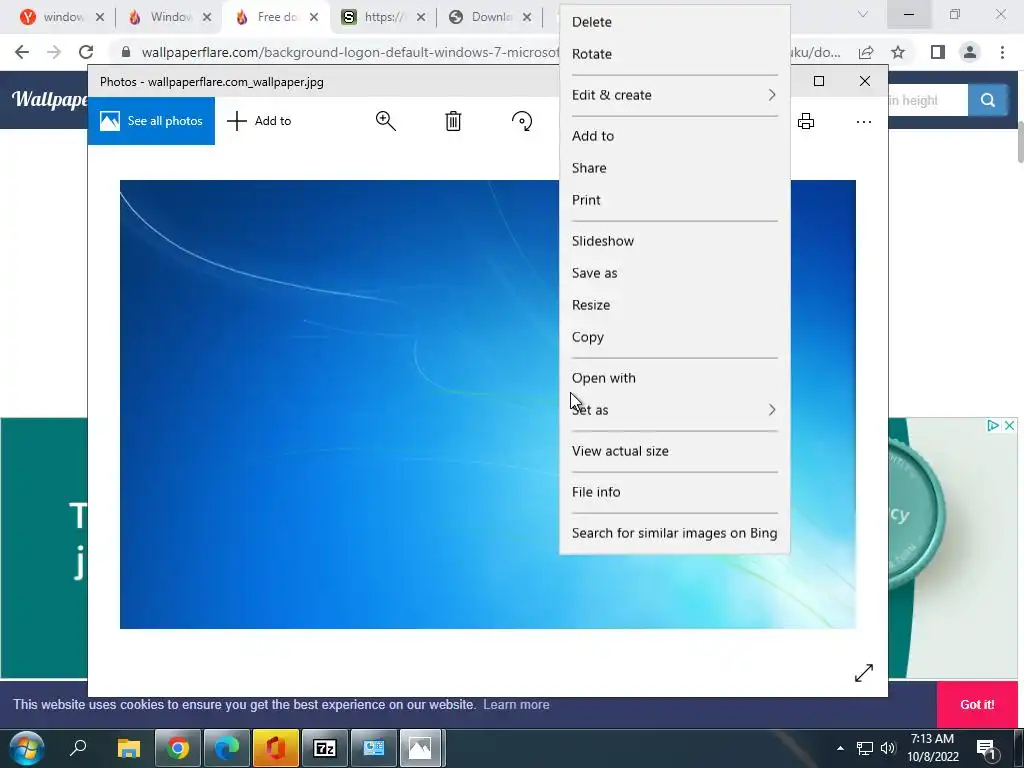
Task: Open File Explorer from the taskbar
Action: point(129,748)
